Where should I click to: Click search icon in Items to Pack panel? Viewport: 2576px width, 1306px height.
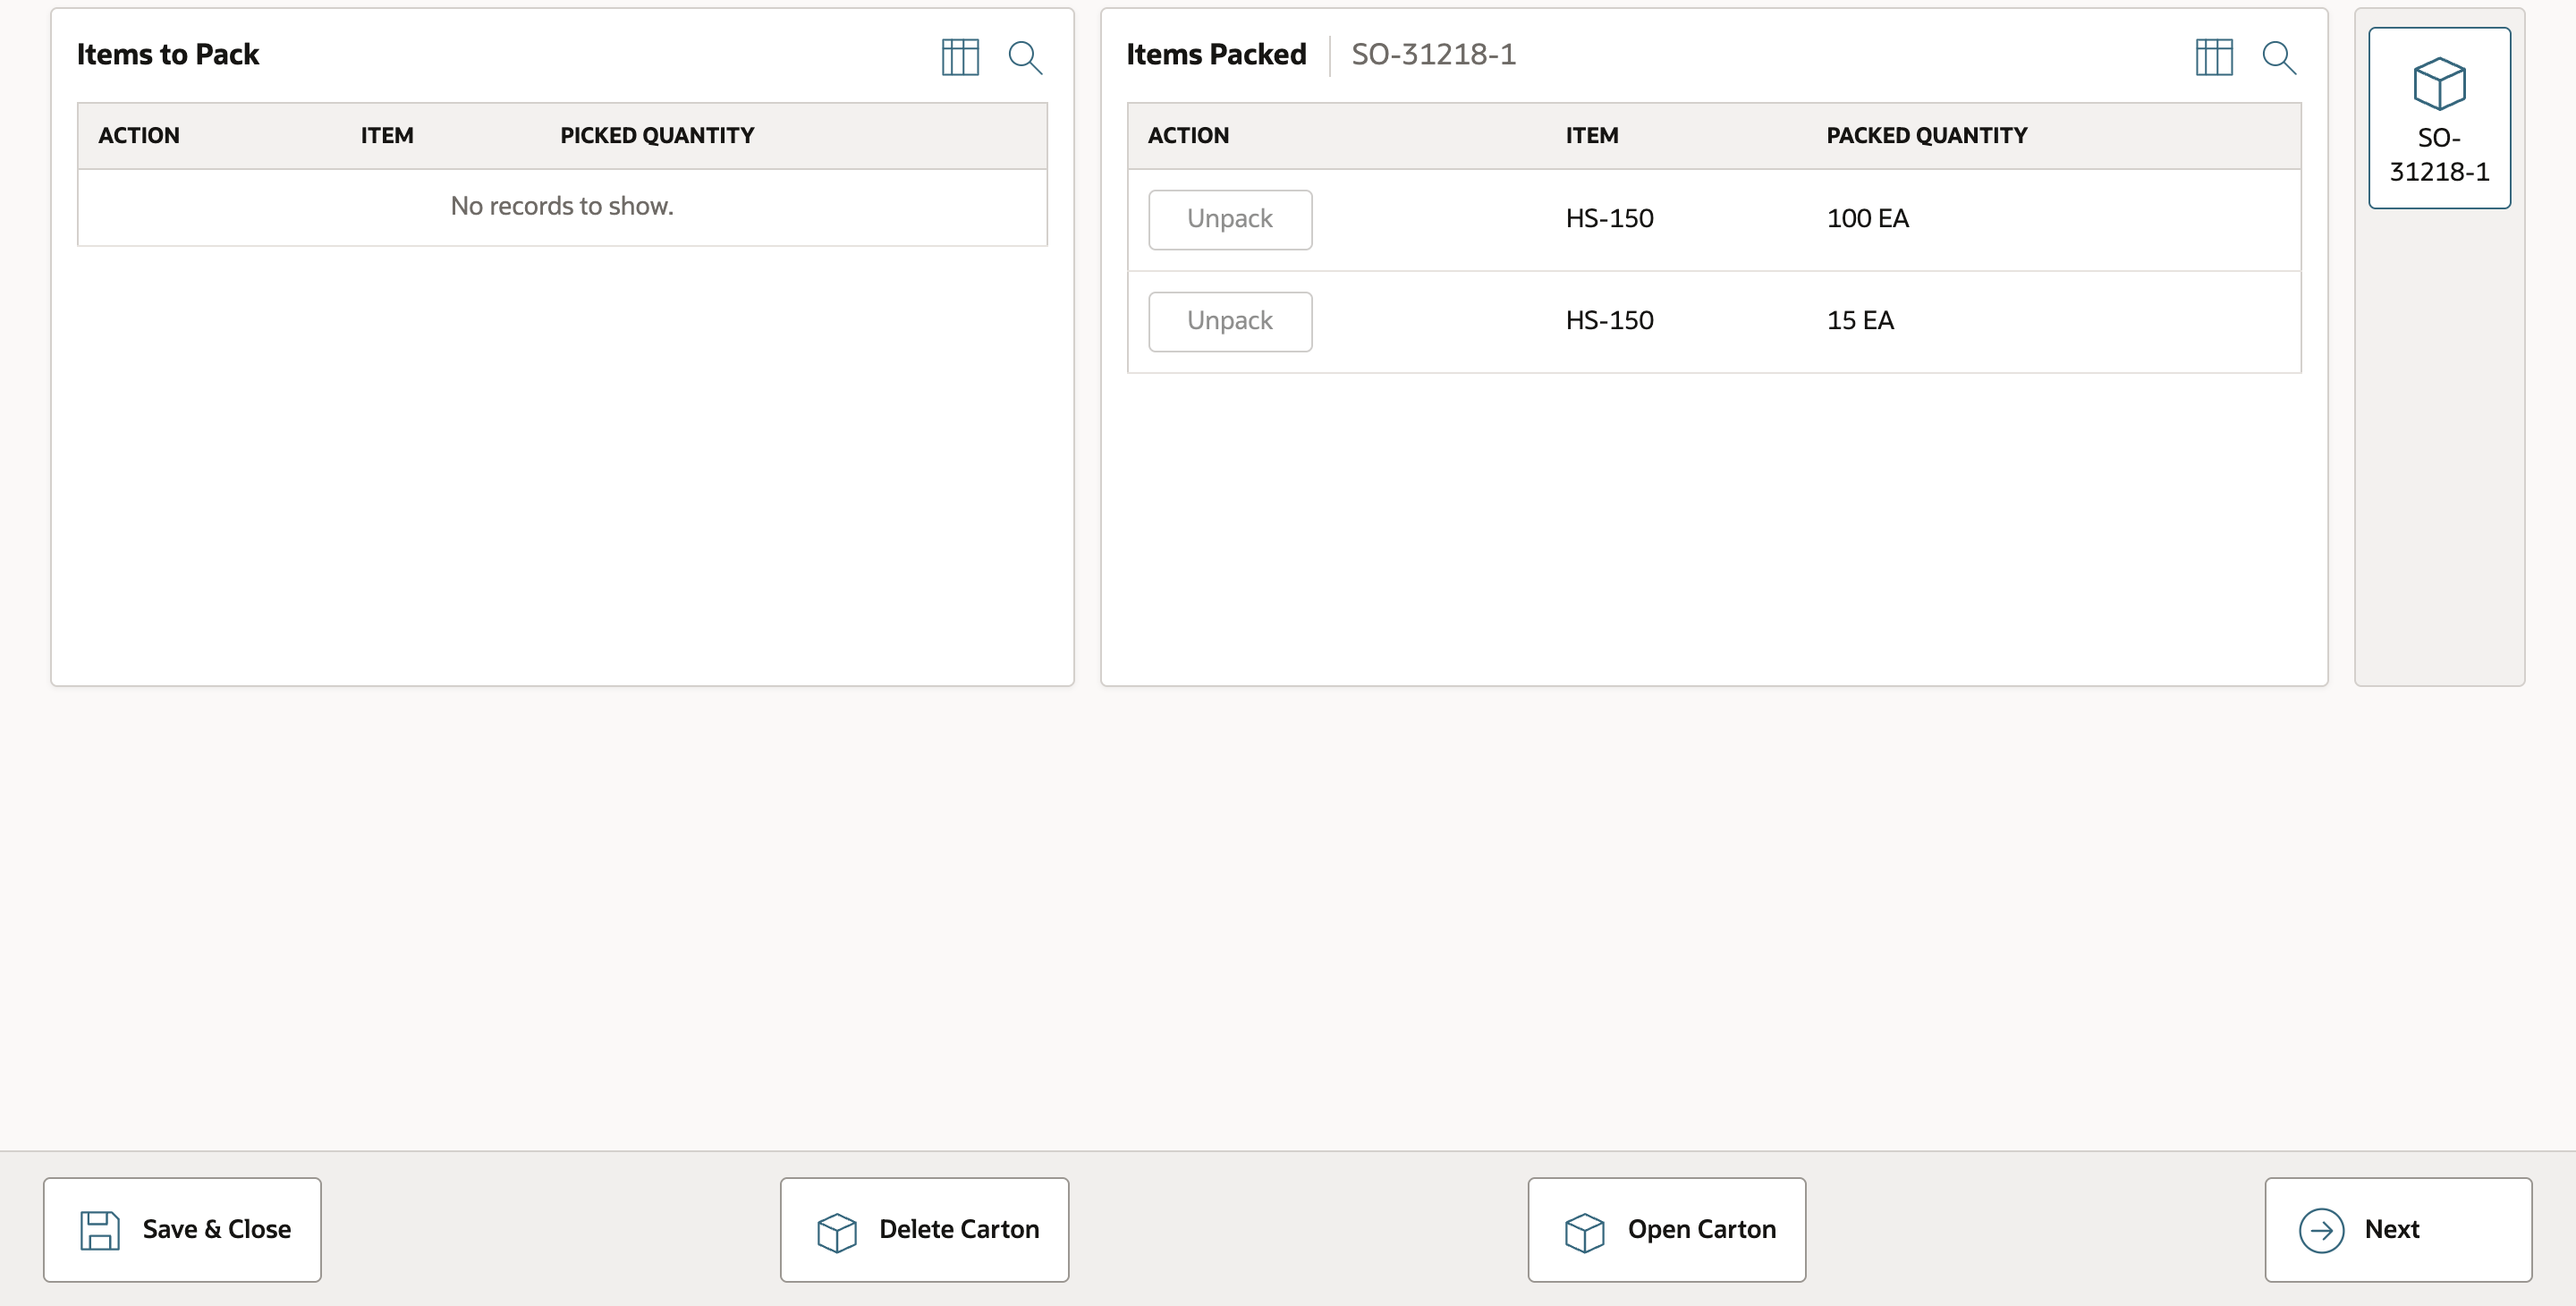tap(1025, 56)
